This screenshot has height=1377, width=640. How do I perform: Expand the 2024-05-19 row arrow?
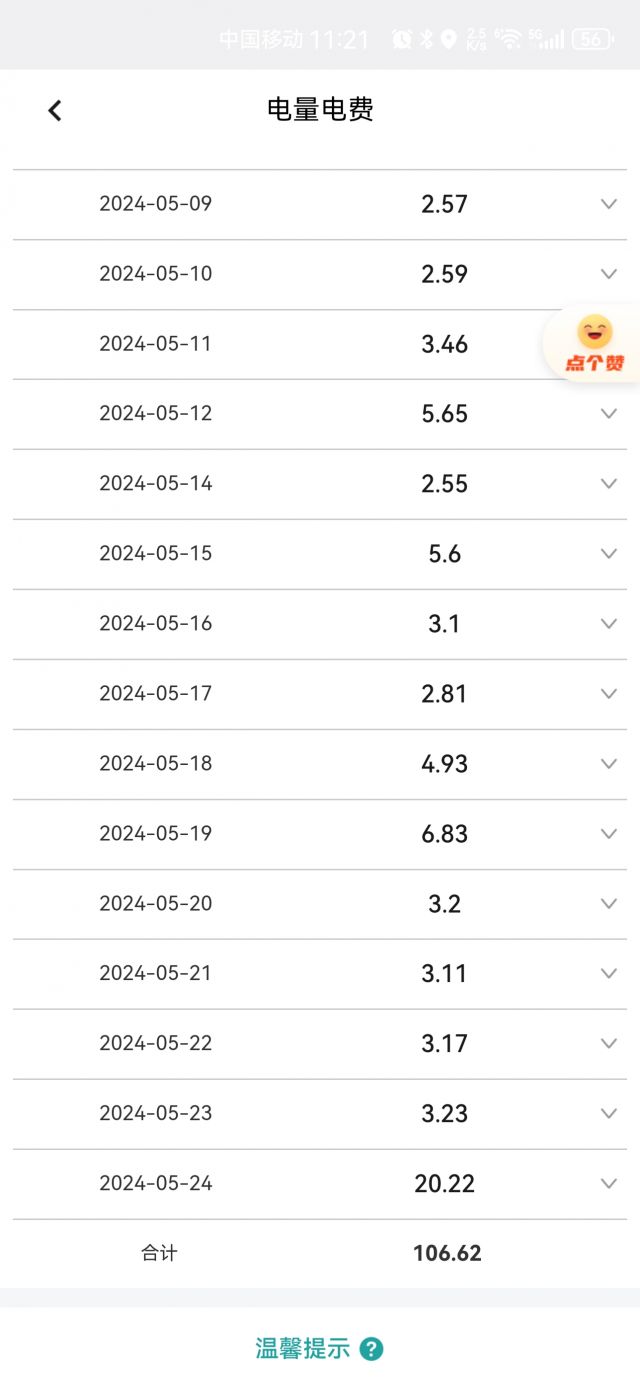pos(608,834)
